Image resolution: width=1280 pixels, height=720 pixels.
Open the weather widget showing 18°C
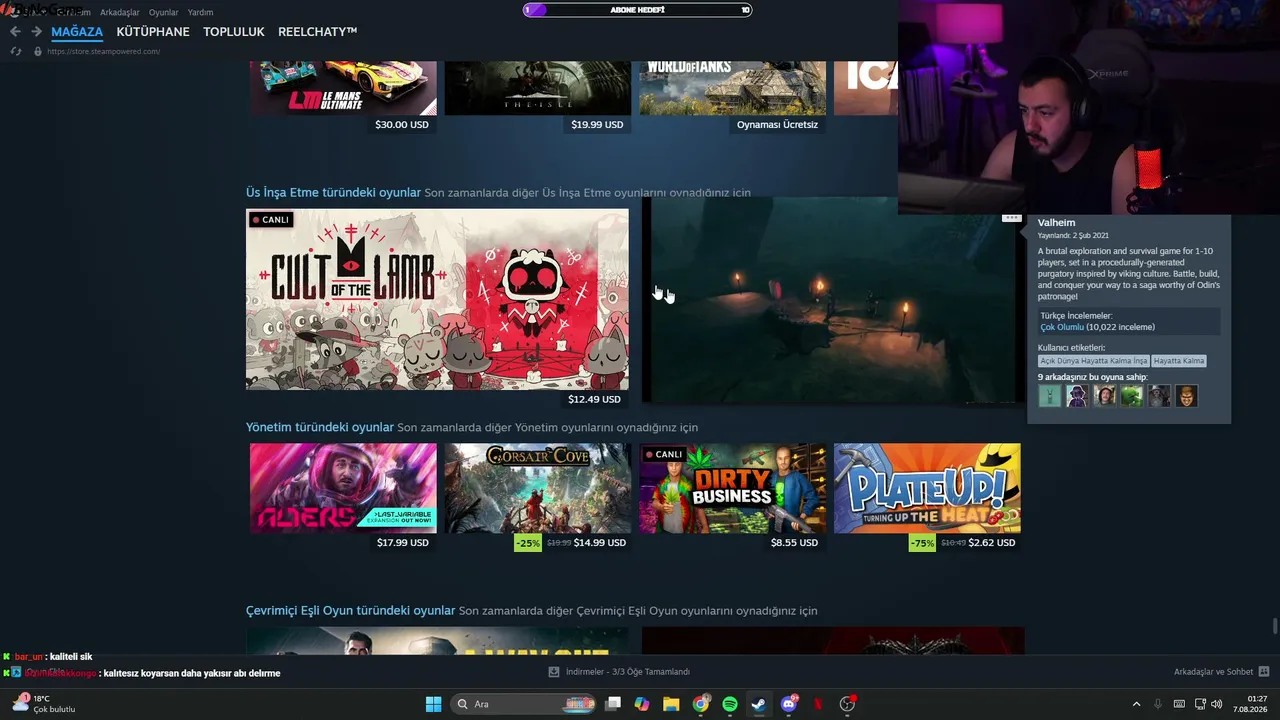click(42, 704)
